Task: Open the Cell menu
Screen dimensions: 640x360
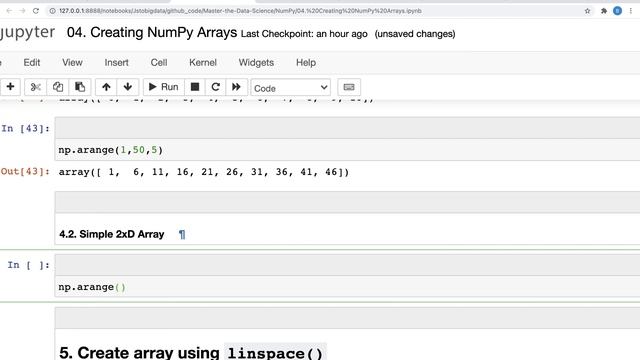Action: point(159,62)
